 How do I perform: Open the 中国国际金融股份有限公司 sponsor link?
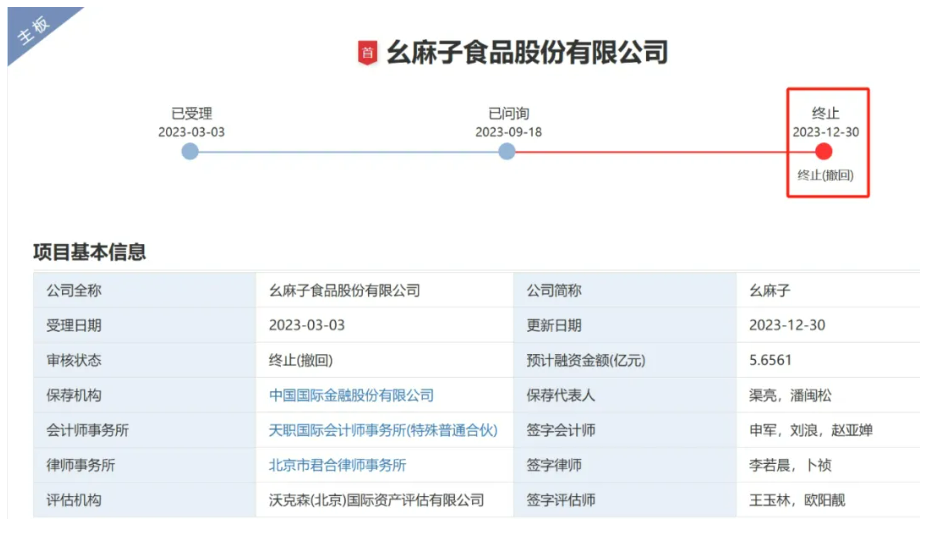[x=351, y=395]
